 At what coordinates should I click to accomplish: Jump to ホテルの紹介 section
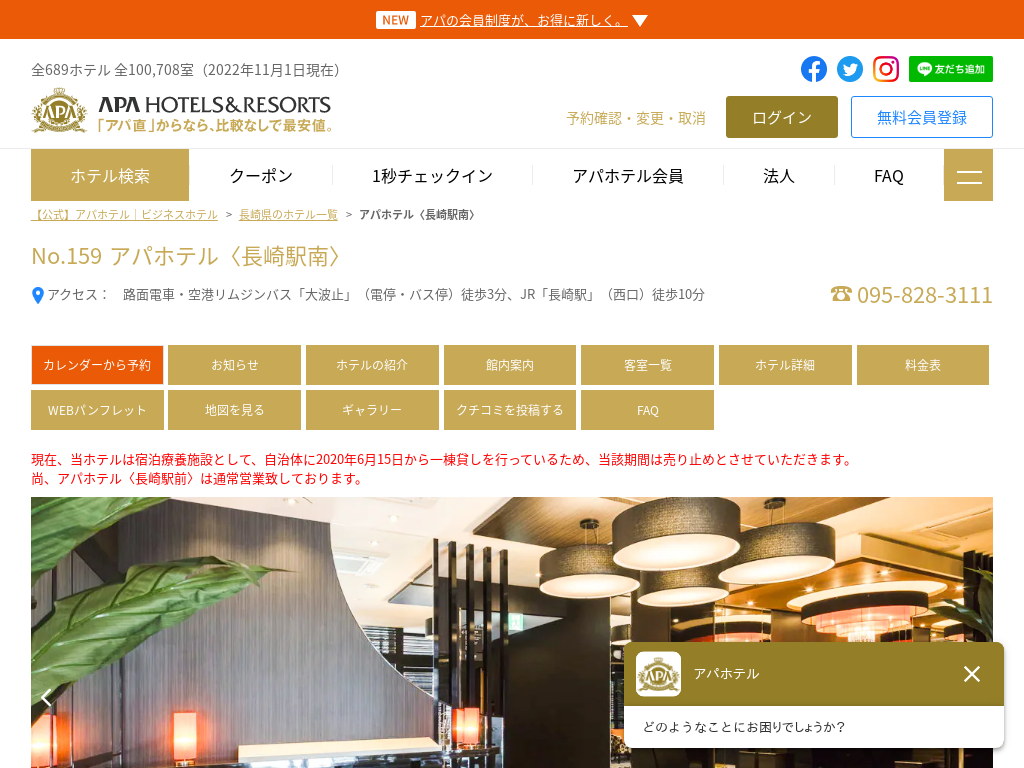(372, 365)
